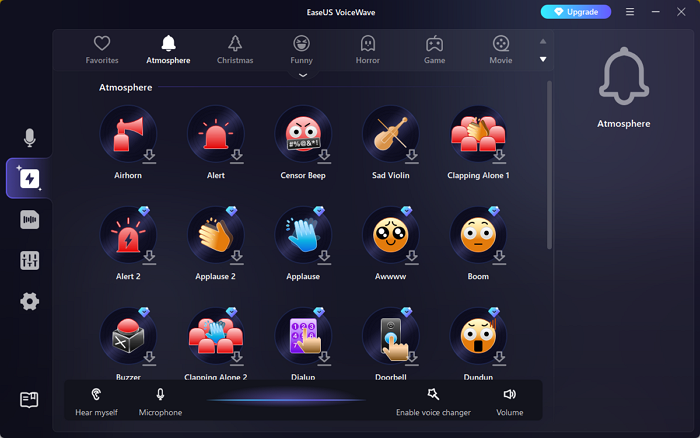Open the audio file waveform sidebar icon
The width and height of the screenshot is (700, 438).
(x=29, y=220)
